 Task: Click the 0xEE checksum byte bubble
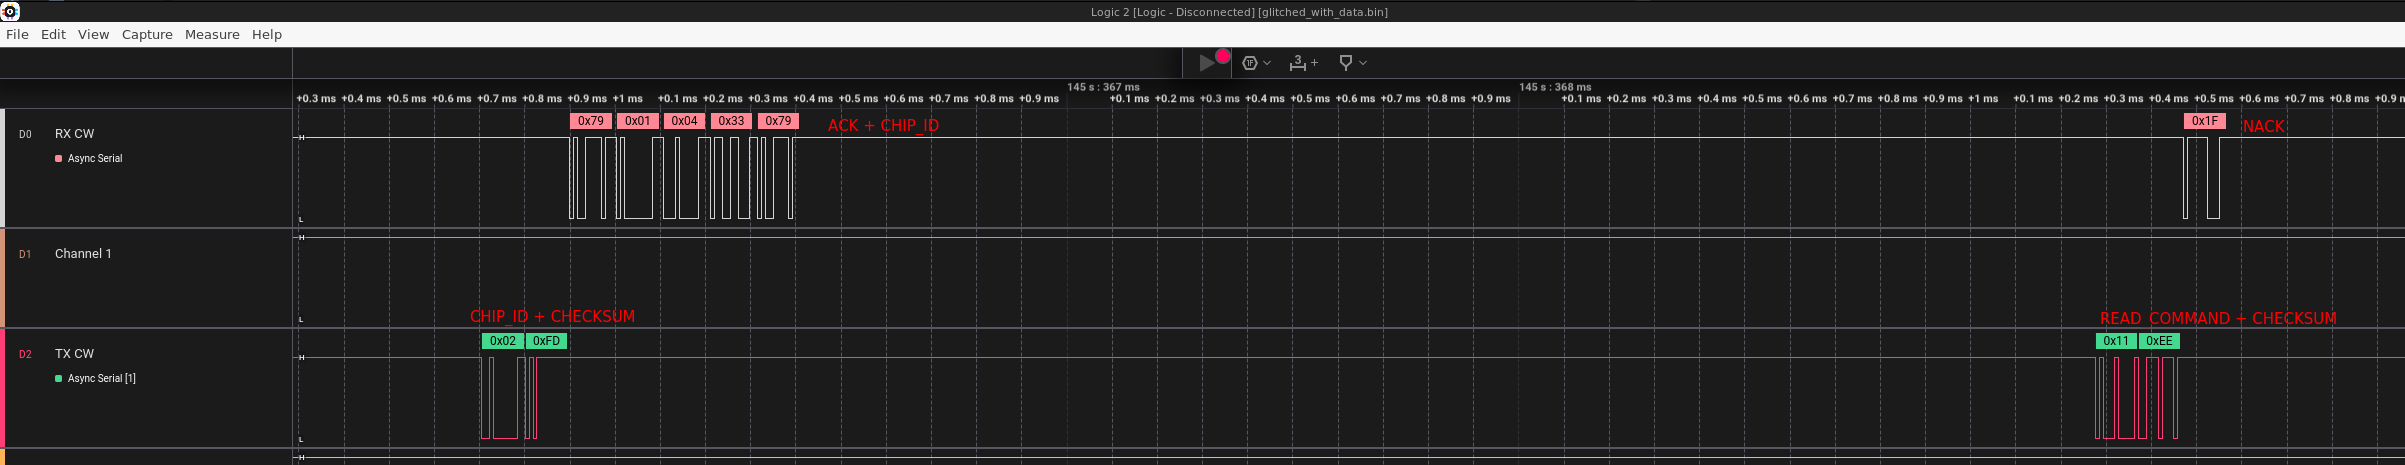click(2159, 341)
